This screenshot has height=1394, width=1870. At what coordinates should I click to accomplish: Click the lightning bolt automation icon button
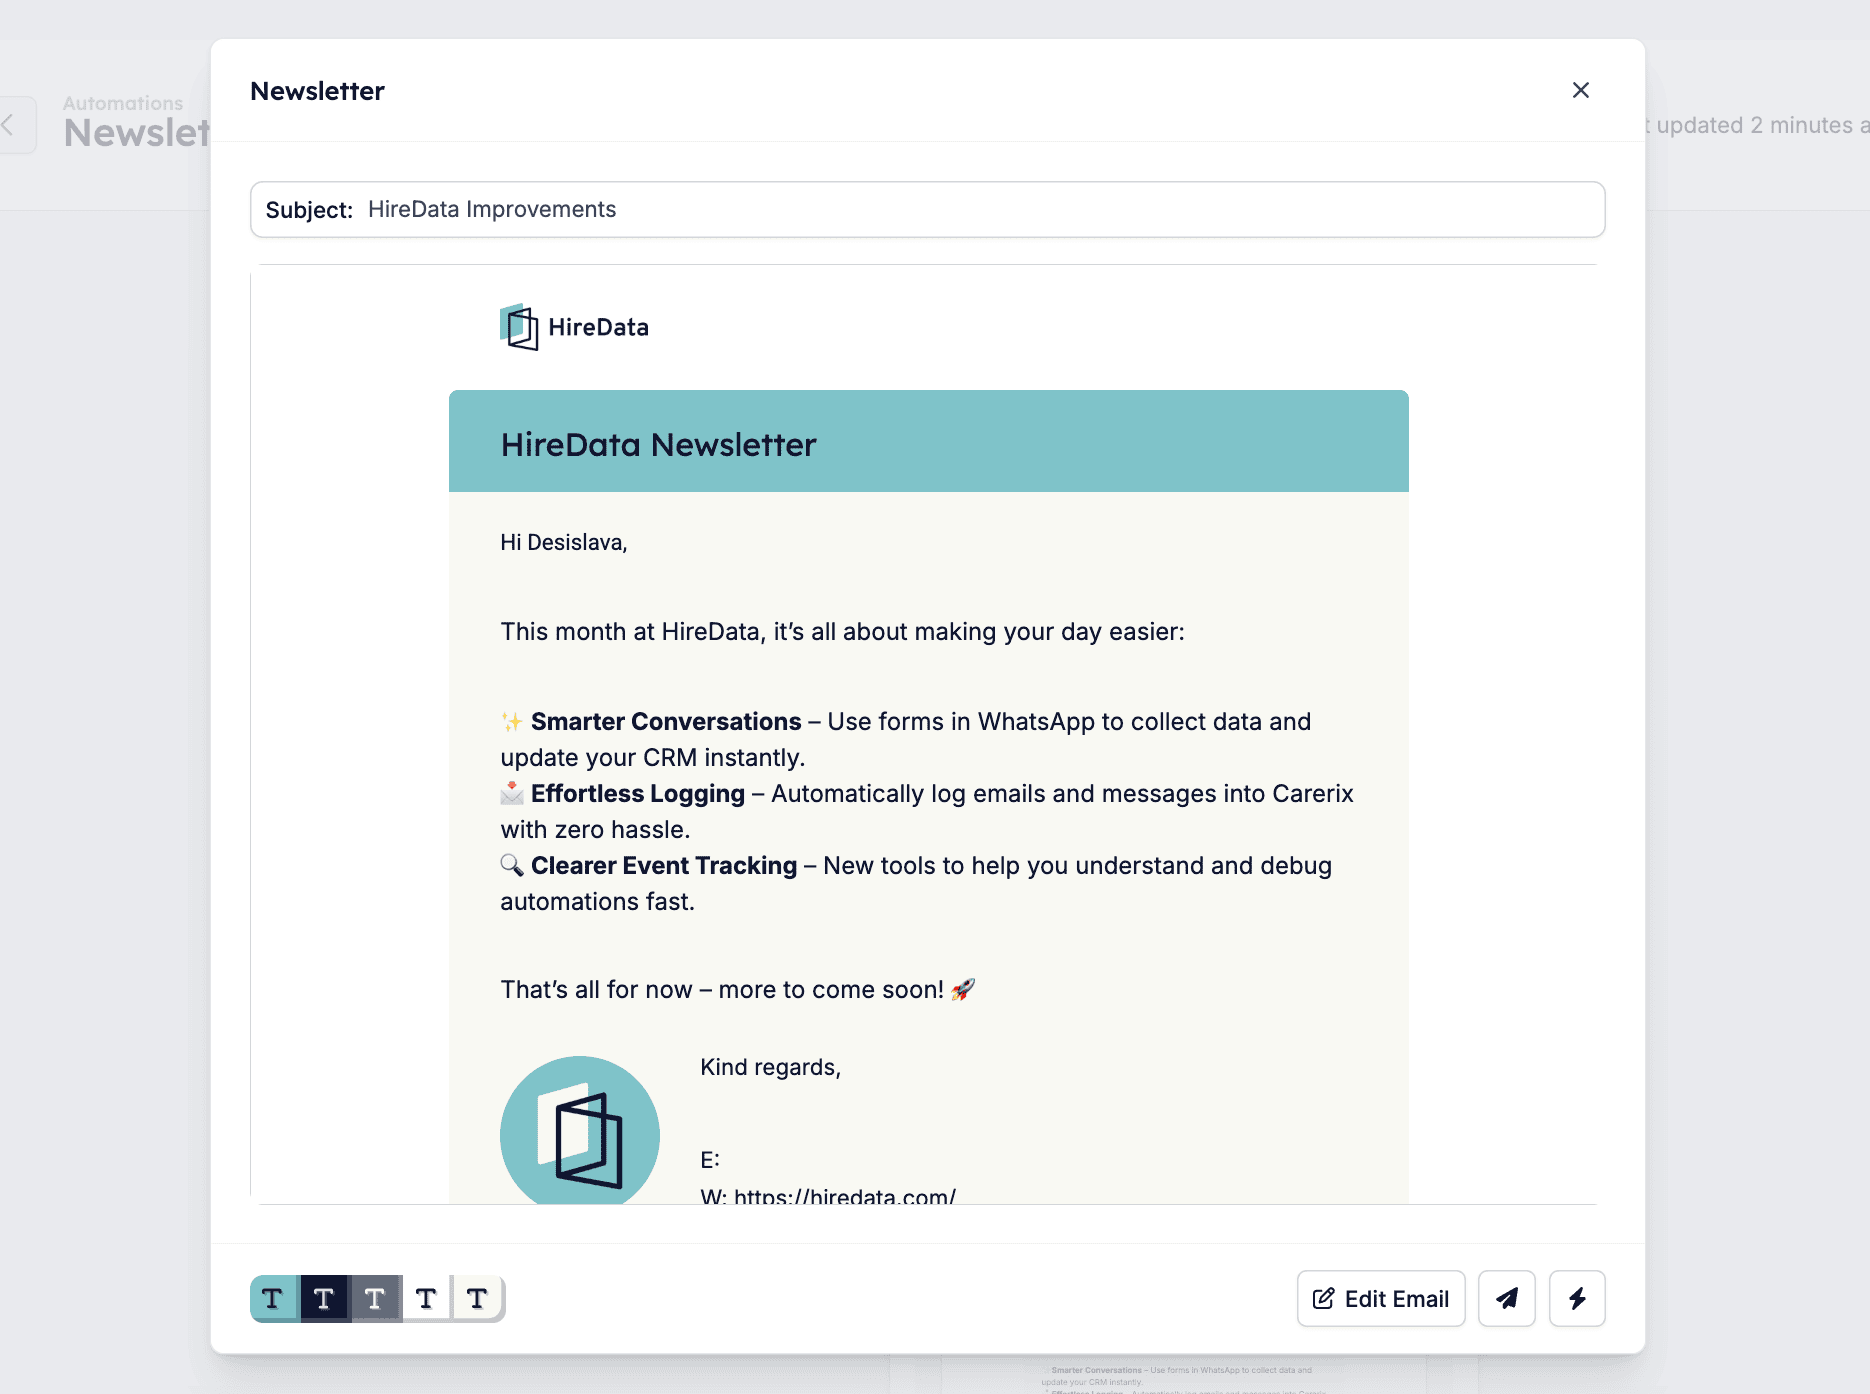1577,1298
